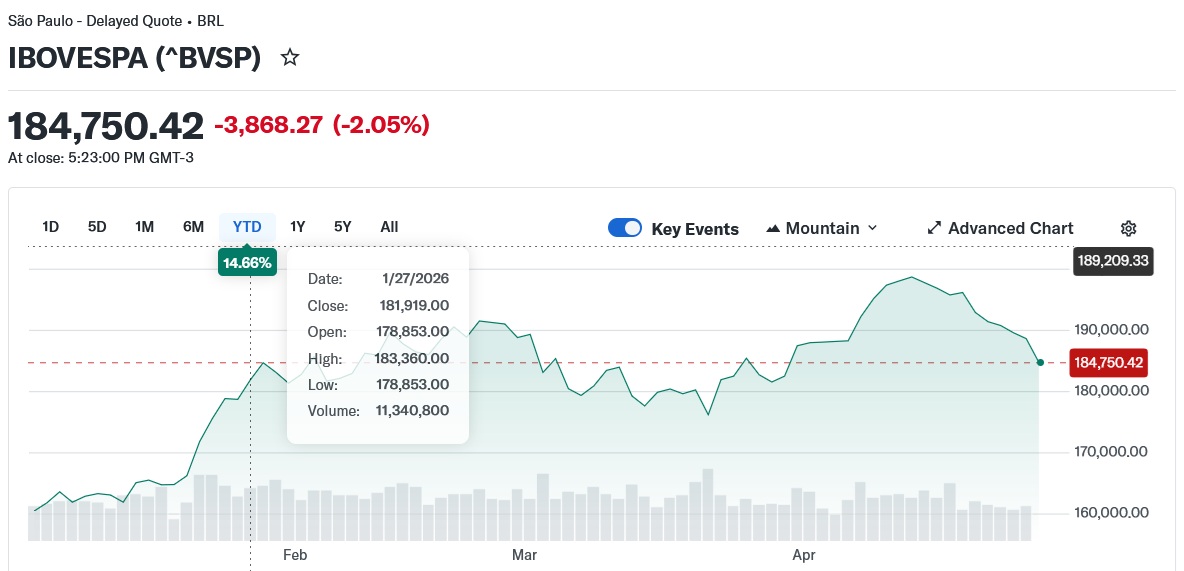Add IBOVESPA to watchlist with star icon
This screenshot has height=571, width=1184.
(290, 57)
